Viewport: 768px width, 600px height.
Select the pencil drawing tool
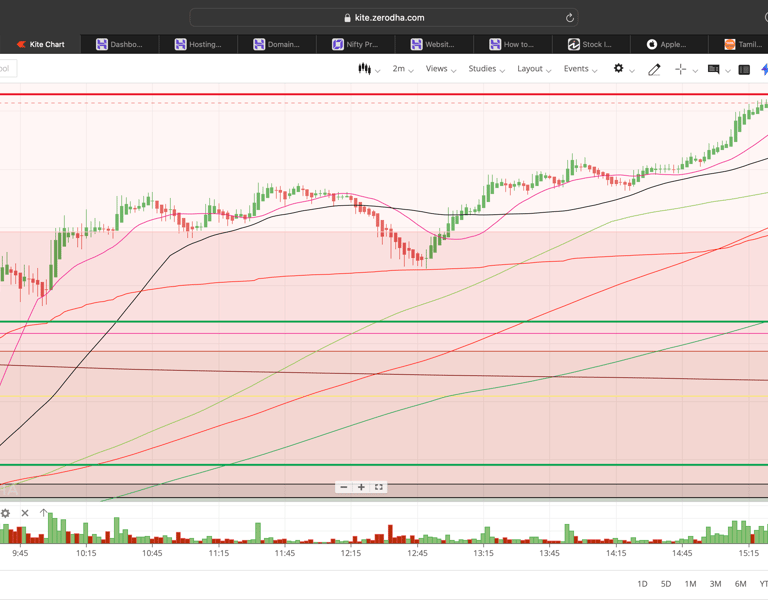654,70
